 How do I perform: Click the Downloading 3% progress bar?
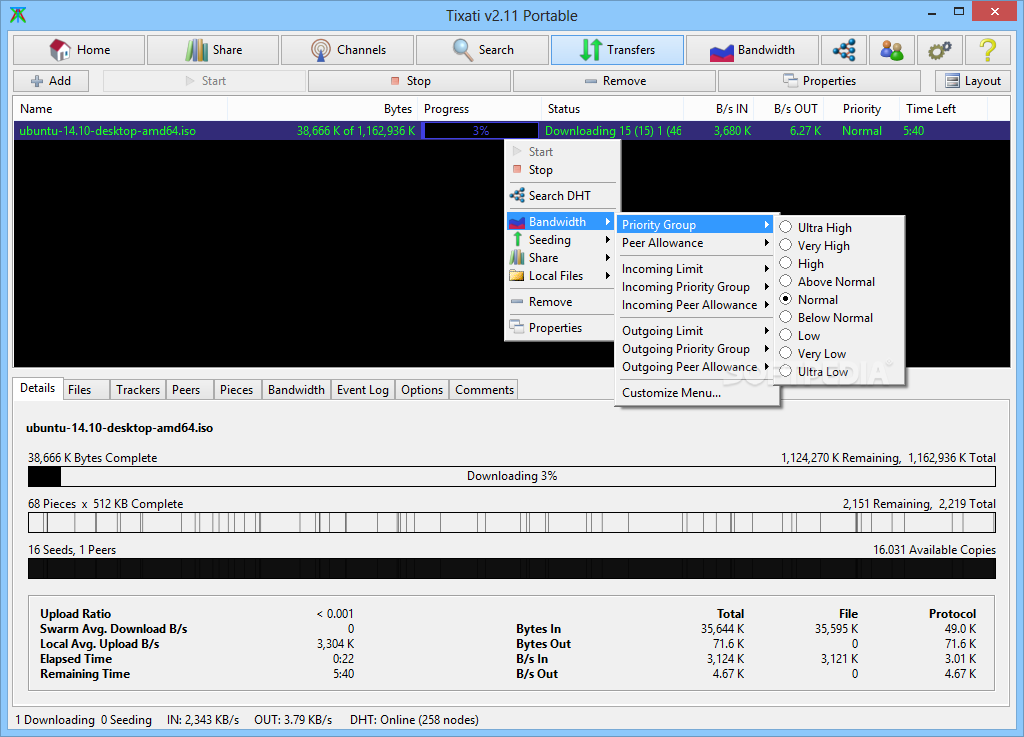point(512,476)
